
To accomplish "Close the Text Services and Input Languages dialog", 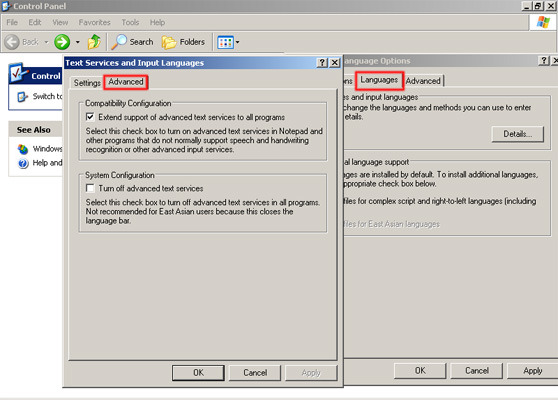I will click(x=335, y=63).
